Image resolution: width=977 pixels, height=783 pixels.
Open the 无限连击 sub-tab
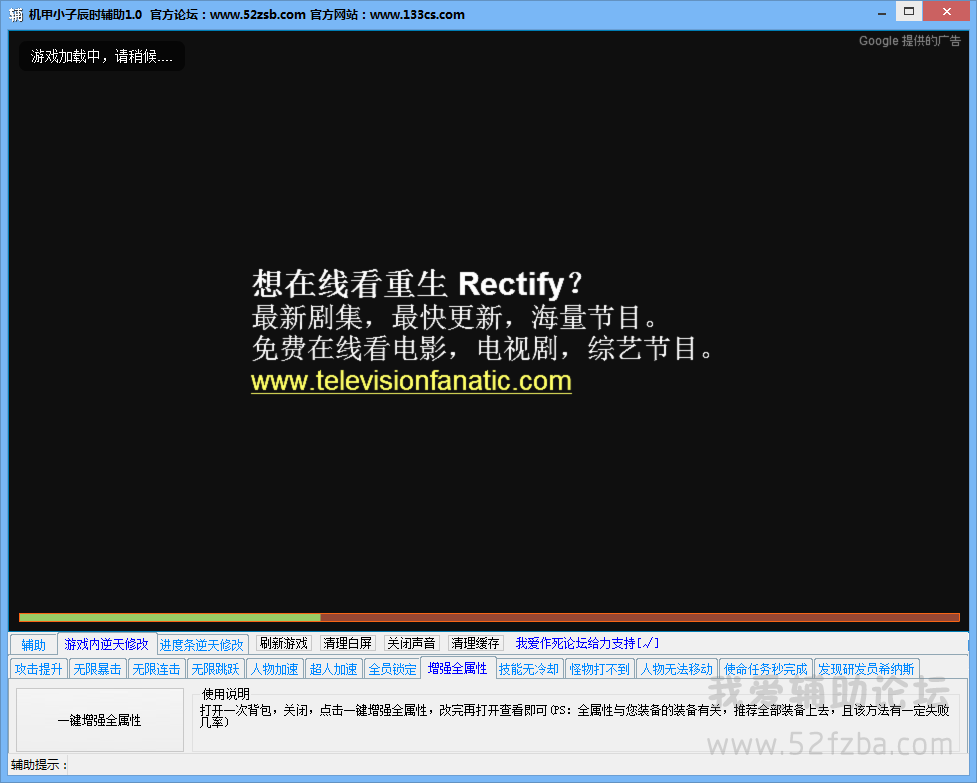click(156, 669)
